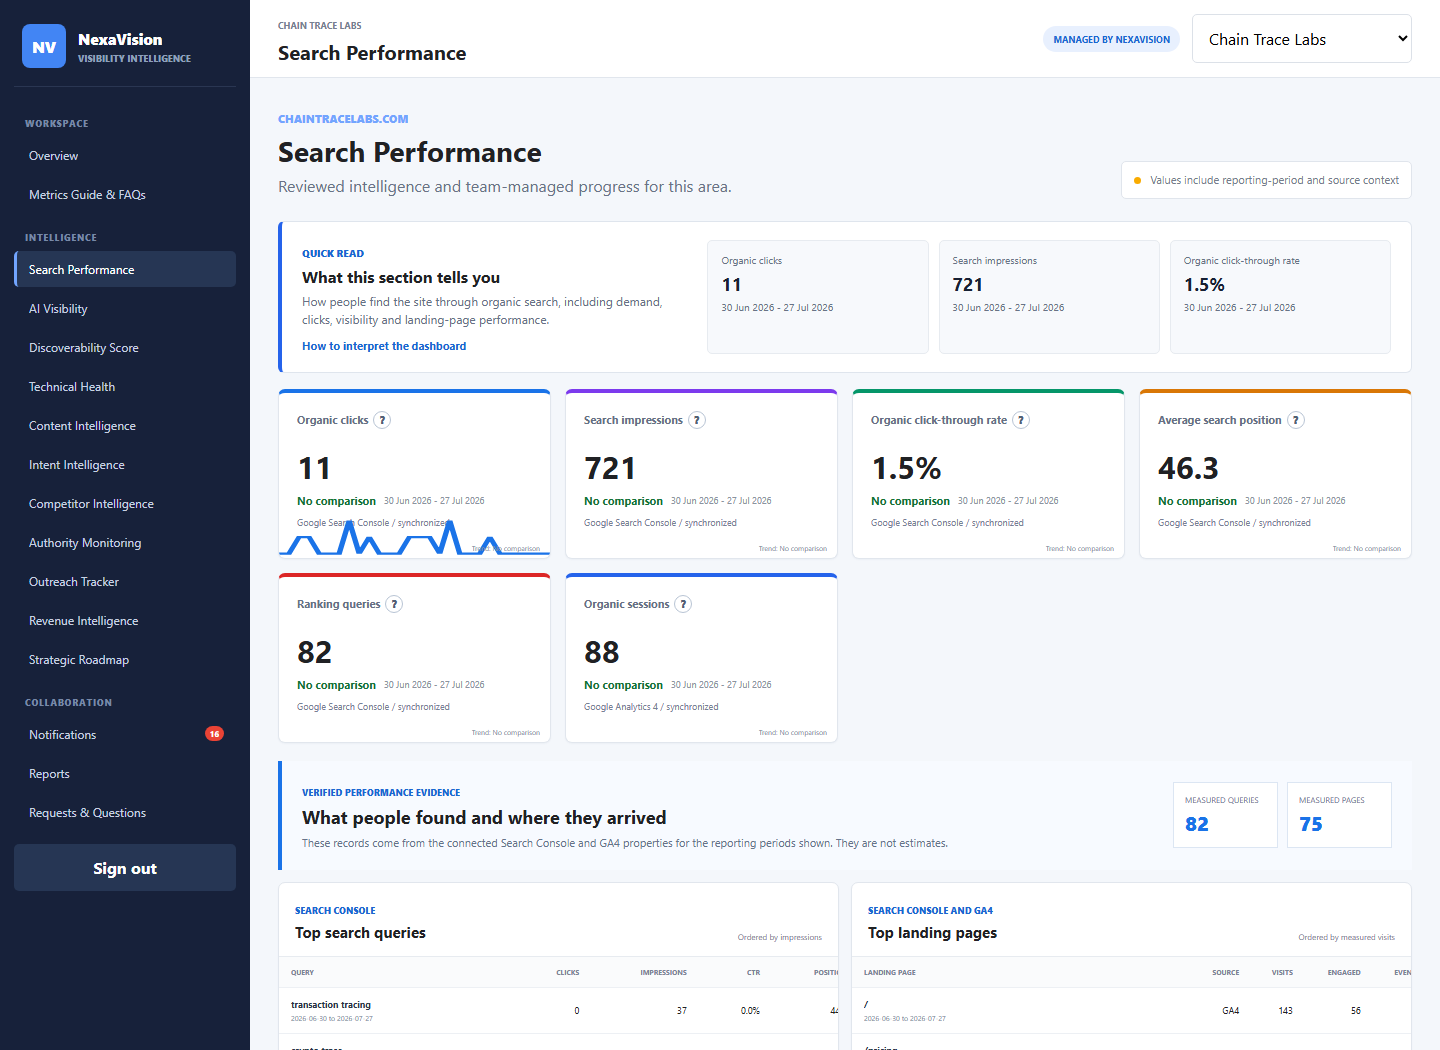
Task: Click the Average search position value 46.3
Action: 1188,468
